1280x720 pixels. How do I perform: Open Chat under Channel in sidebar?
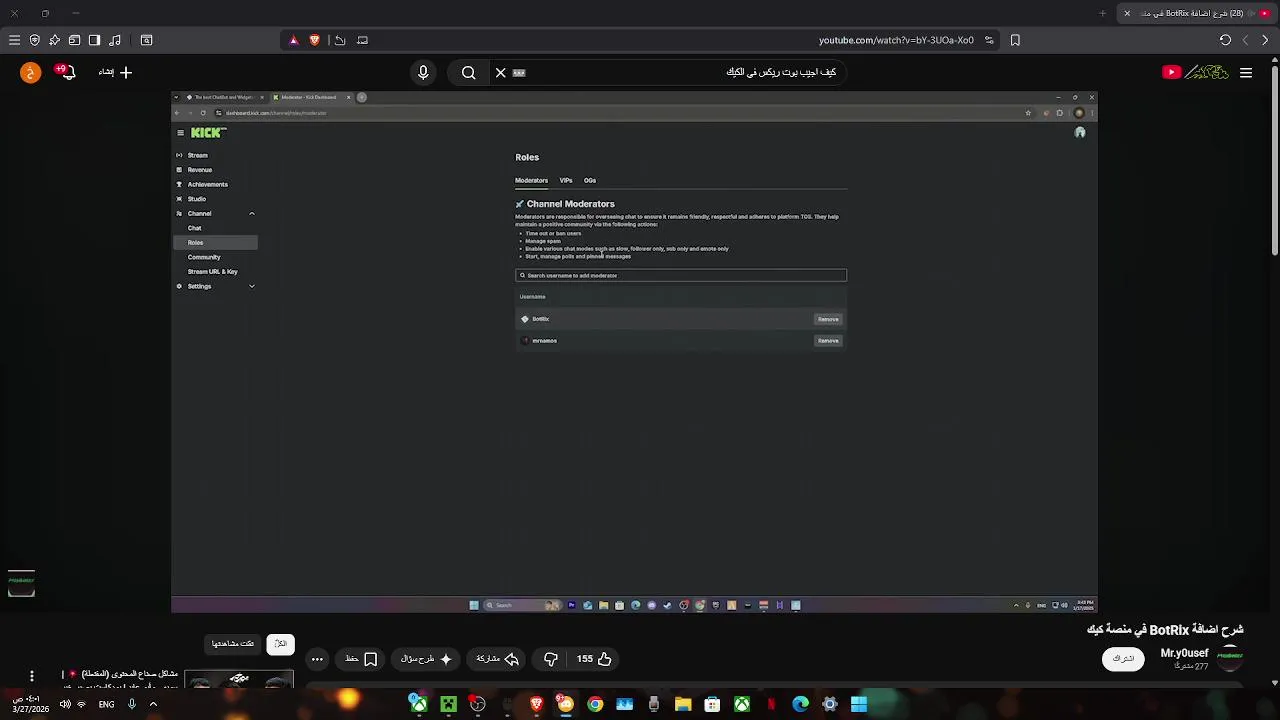click(194, 228)
